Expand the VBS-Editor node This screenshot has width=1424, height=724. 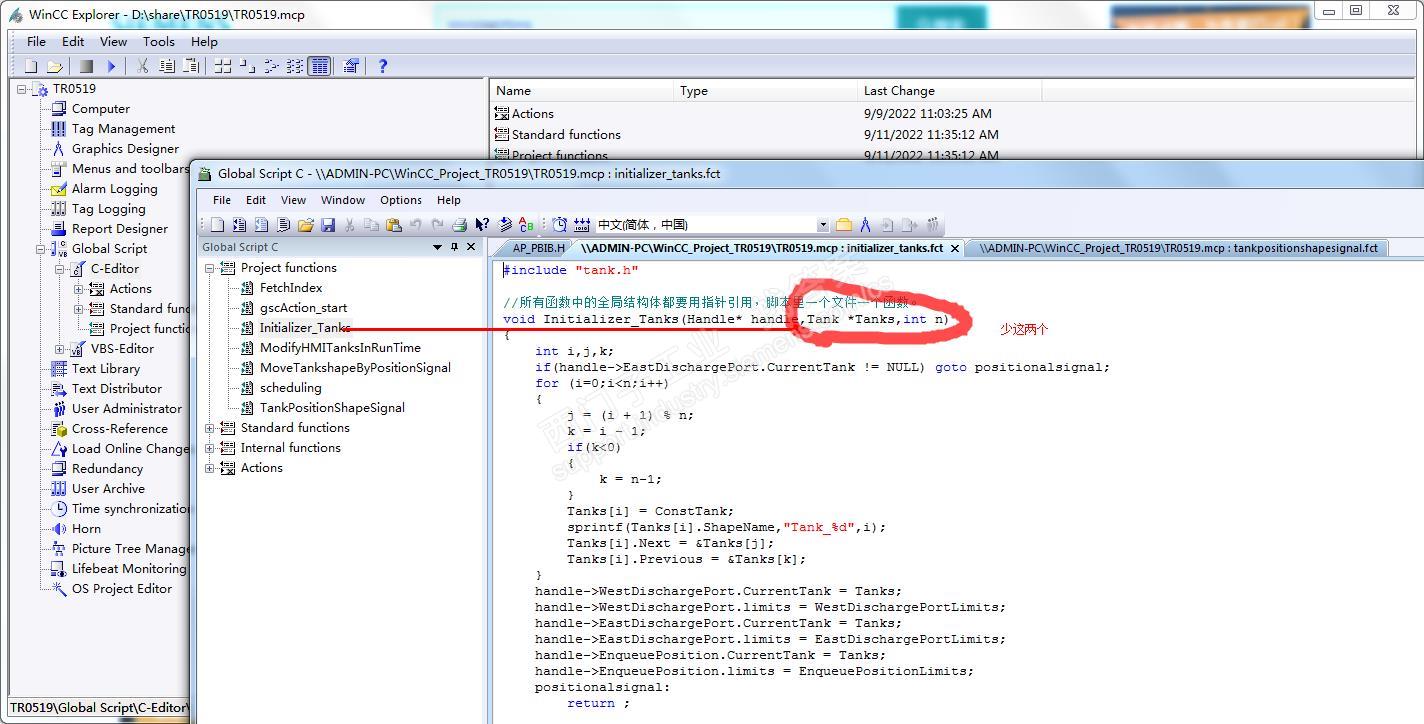click(x=60, y=349)
